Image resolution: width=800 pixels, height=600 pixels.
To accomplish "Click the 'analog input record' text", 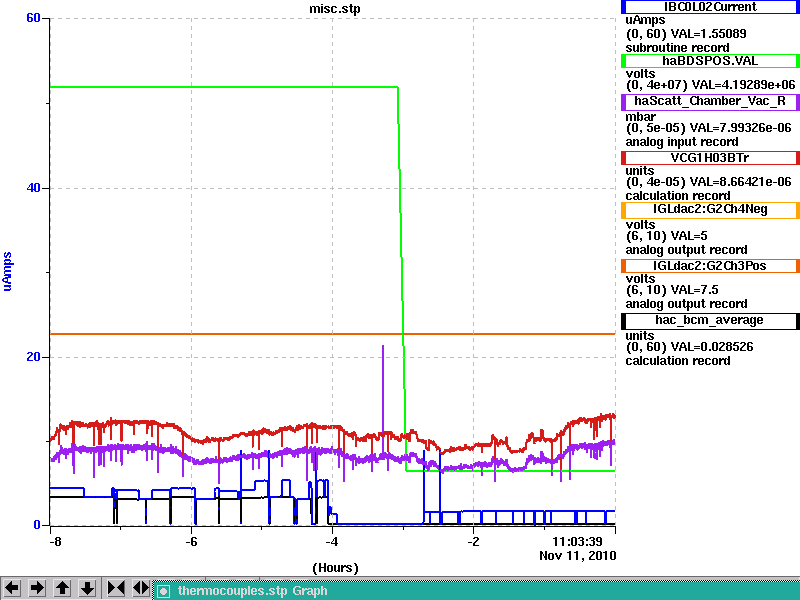I will (682, 142).
